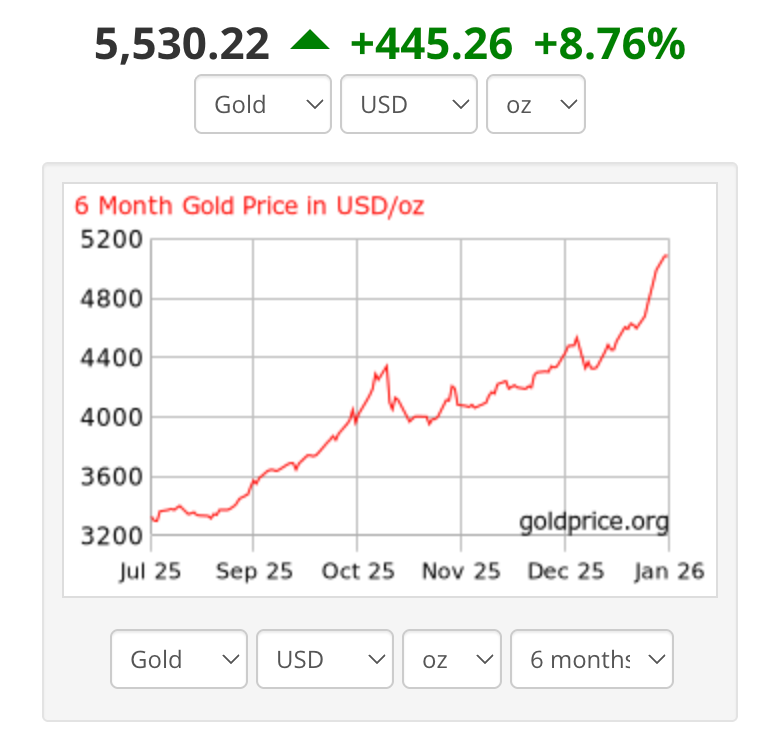This screenshot has width=782, height=746.
Task: Click the goldprice.org watermark in chart
Action: pyautogui.click(x=593, y=521)
